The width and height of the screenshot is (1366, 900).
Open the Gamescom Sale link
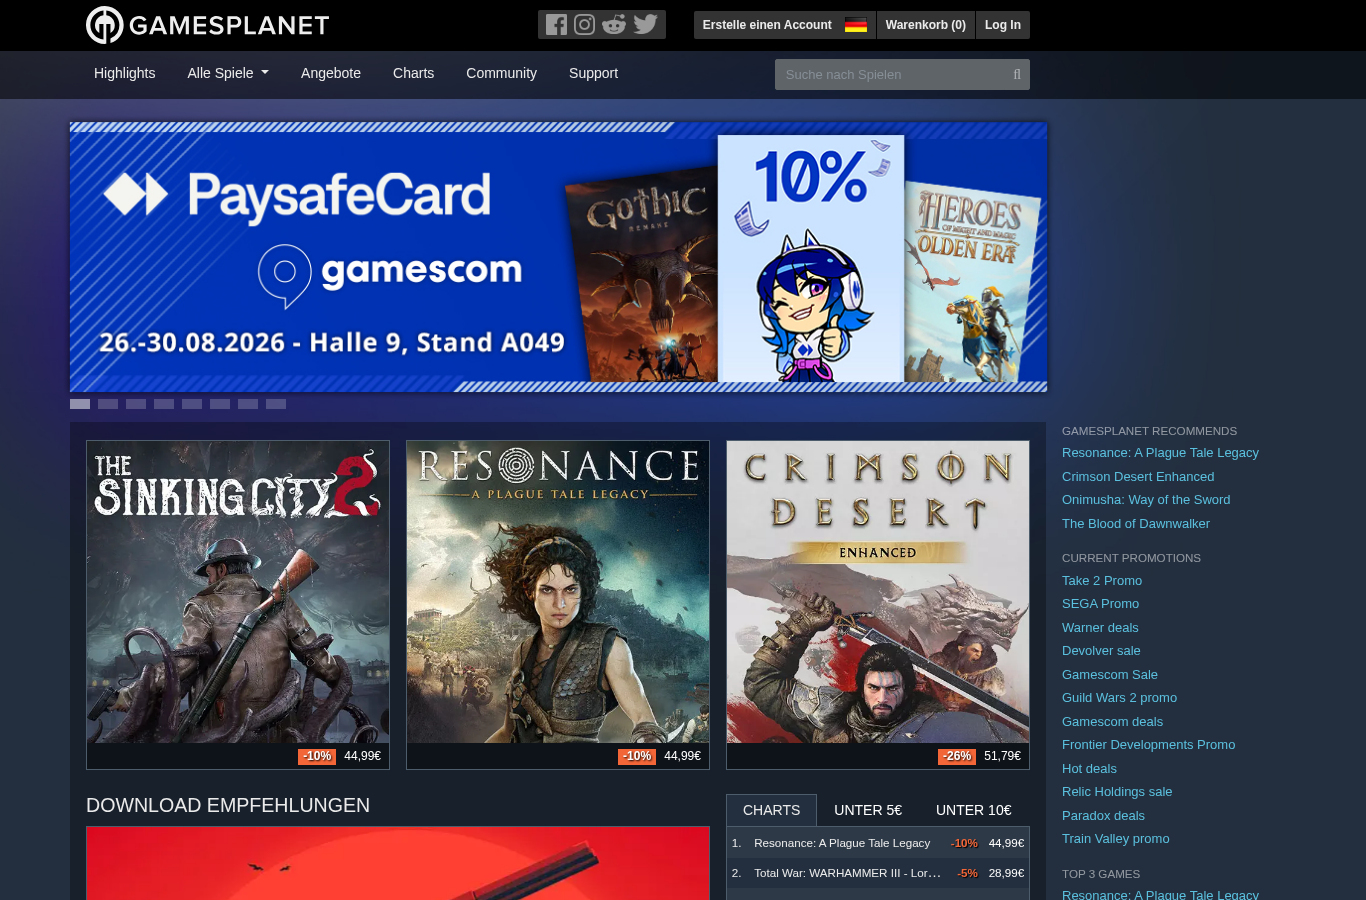(x=1110, y=675)
